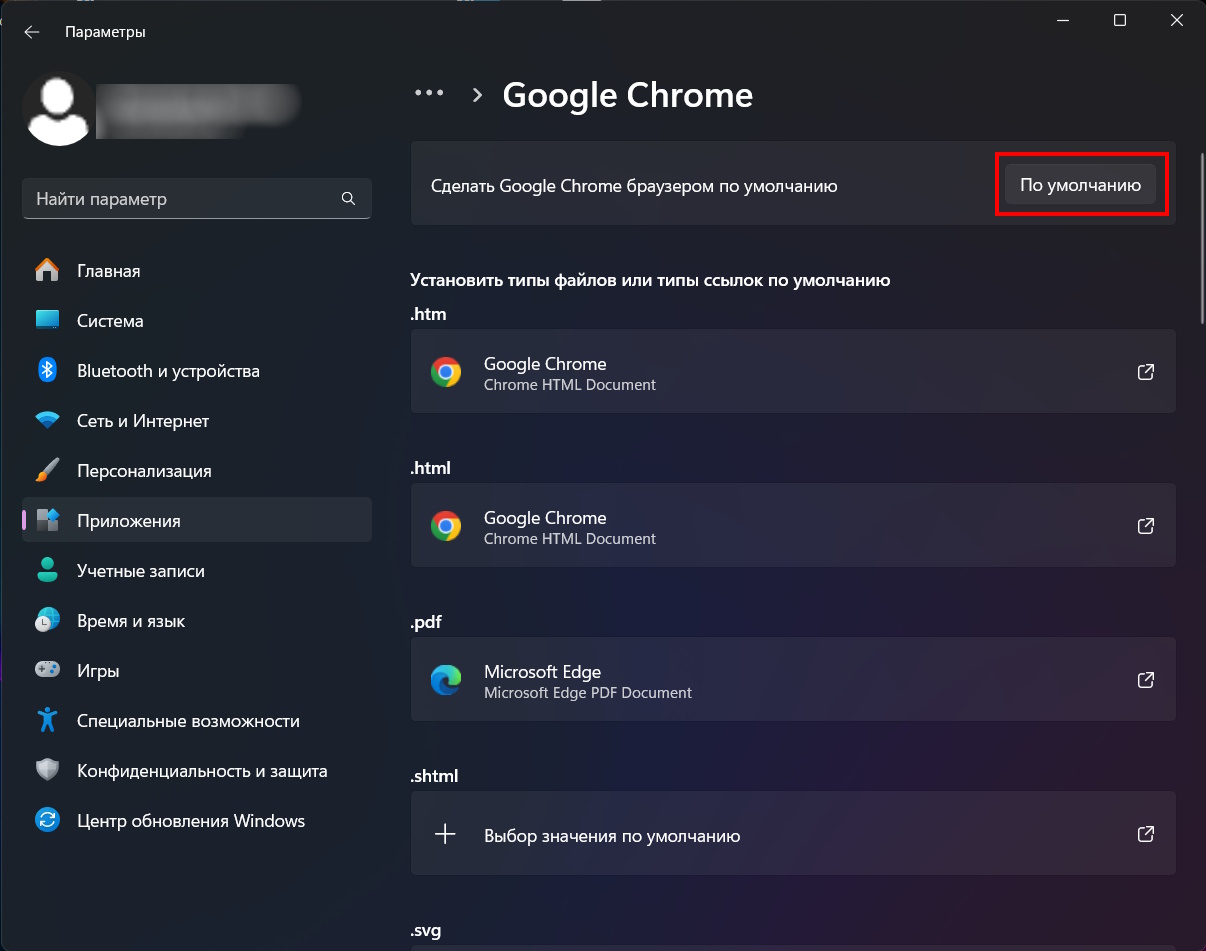Maximize the Параметры window
Image resolution: width=1206 pixels, height=951 pixels.
click(x=1120, y=20)
